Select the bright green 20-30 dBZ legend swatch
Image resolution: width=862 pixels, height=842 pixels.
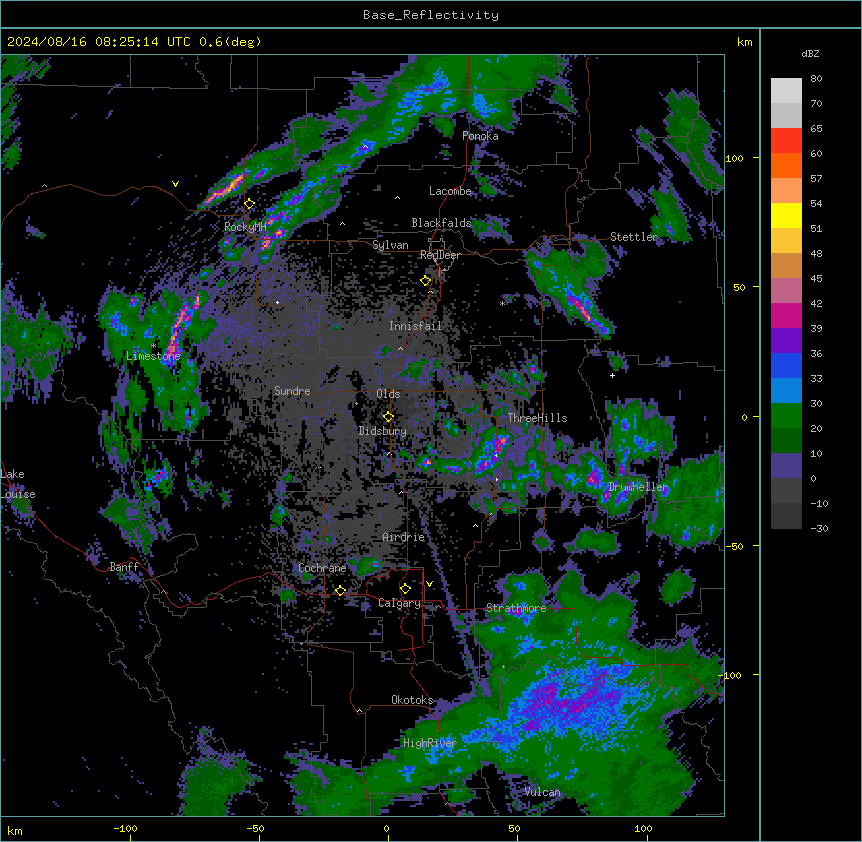point(786,416)
